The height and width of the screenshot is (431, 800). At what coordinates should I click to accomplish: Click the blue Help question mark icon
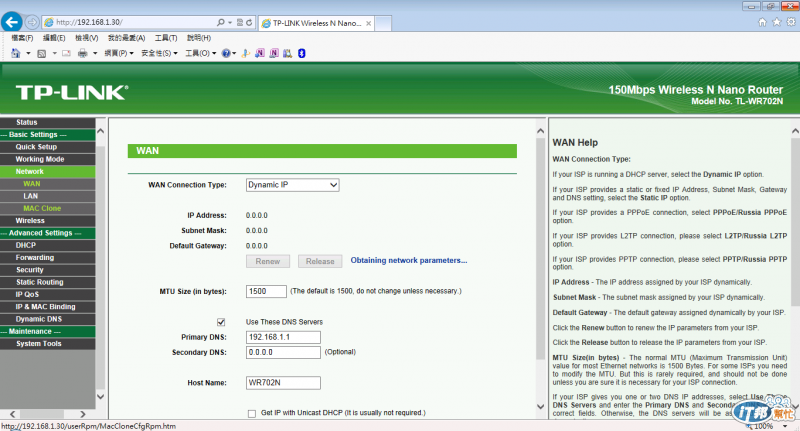click(226, 53)
